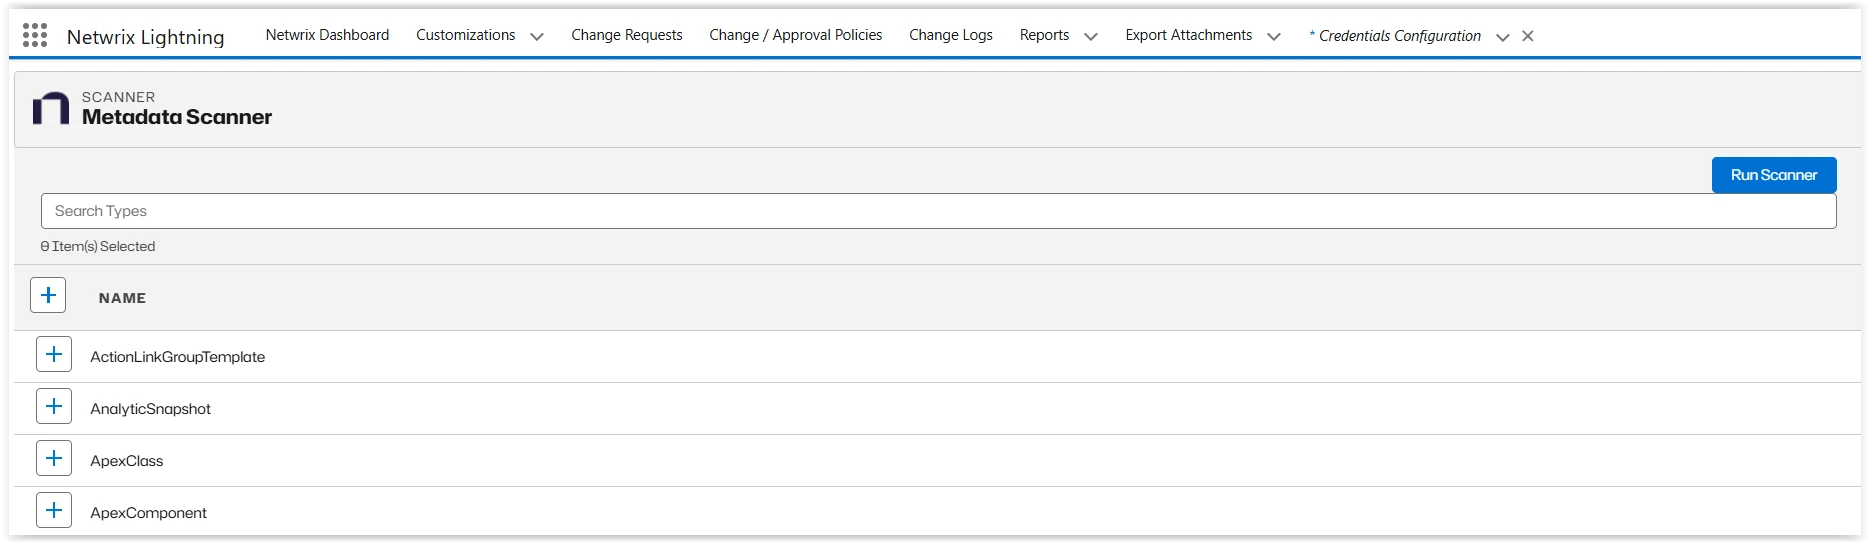Switch to Change / Approval Policies tab

pyautogui.click(x=795, y=35)
